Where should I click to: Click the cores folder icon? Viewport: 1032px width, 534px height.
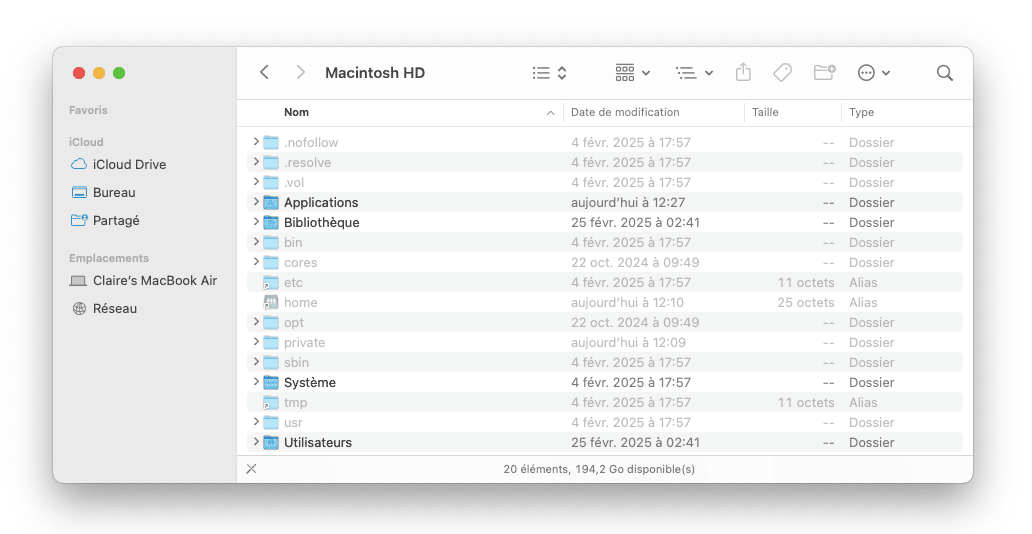point(271,262)
